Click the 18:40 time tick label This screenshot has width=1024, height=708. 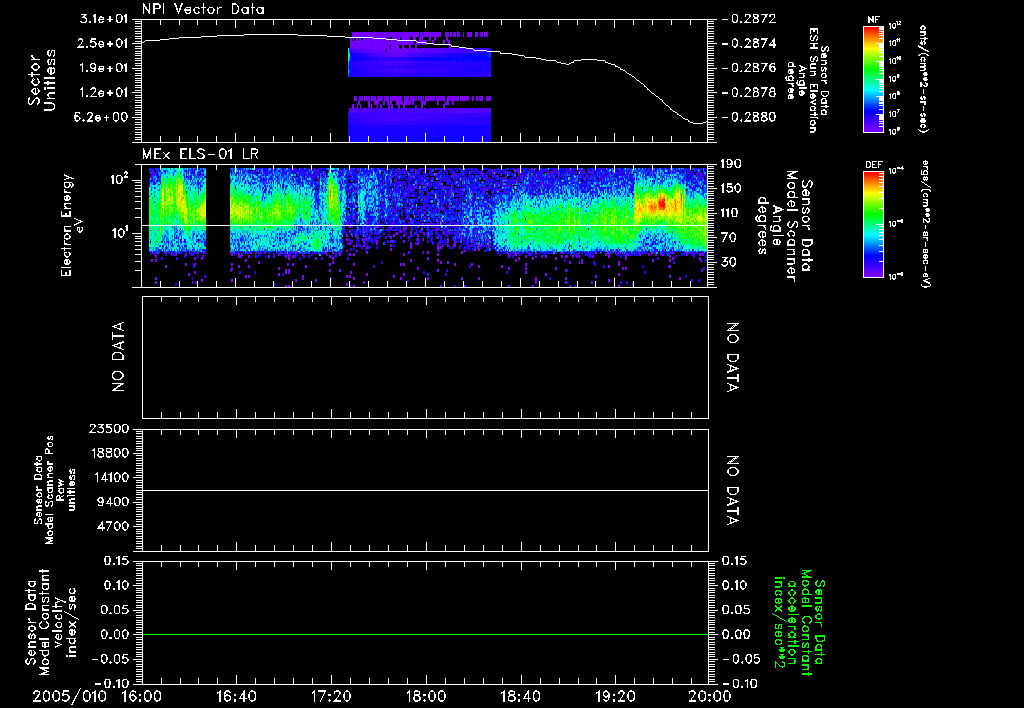tap(520, 696)
